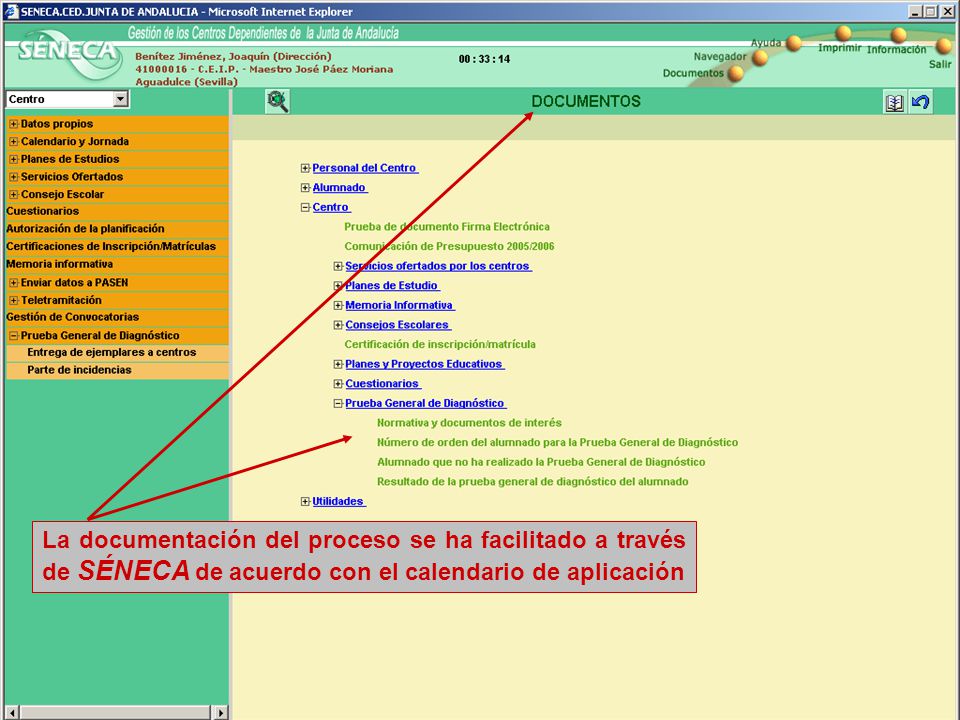Viewport: 960px width, 720px height.
Task: Click sidebar scrollbar left arrow
Action: [12, 713]
